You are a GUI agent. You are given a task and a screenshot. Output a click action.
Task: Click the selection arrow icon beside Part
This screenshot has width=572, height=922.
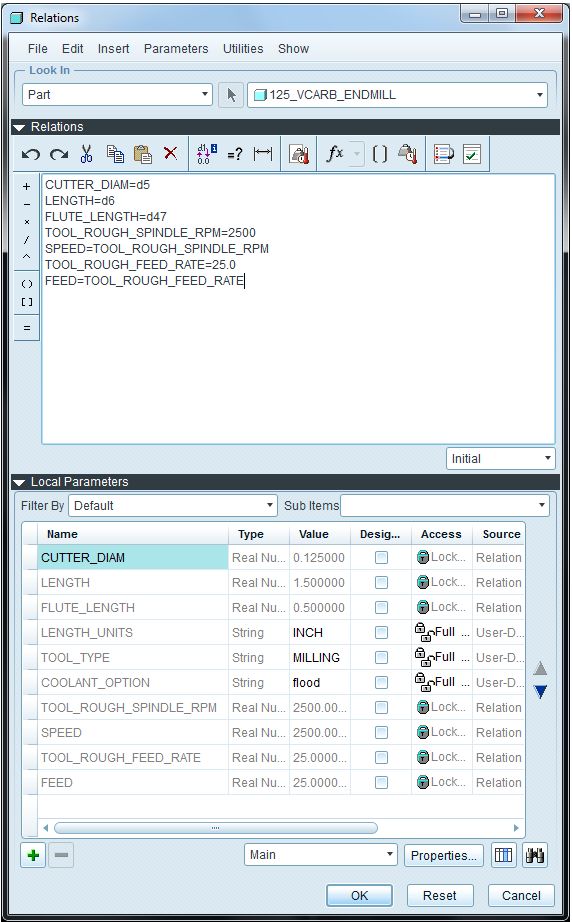point(231,95)
